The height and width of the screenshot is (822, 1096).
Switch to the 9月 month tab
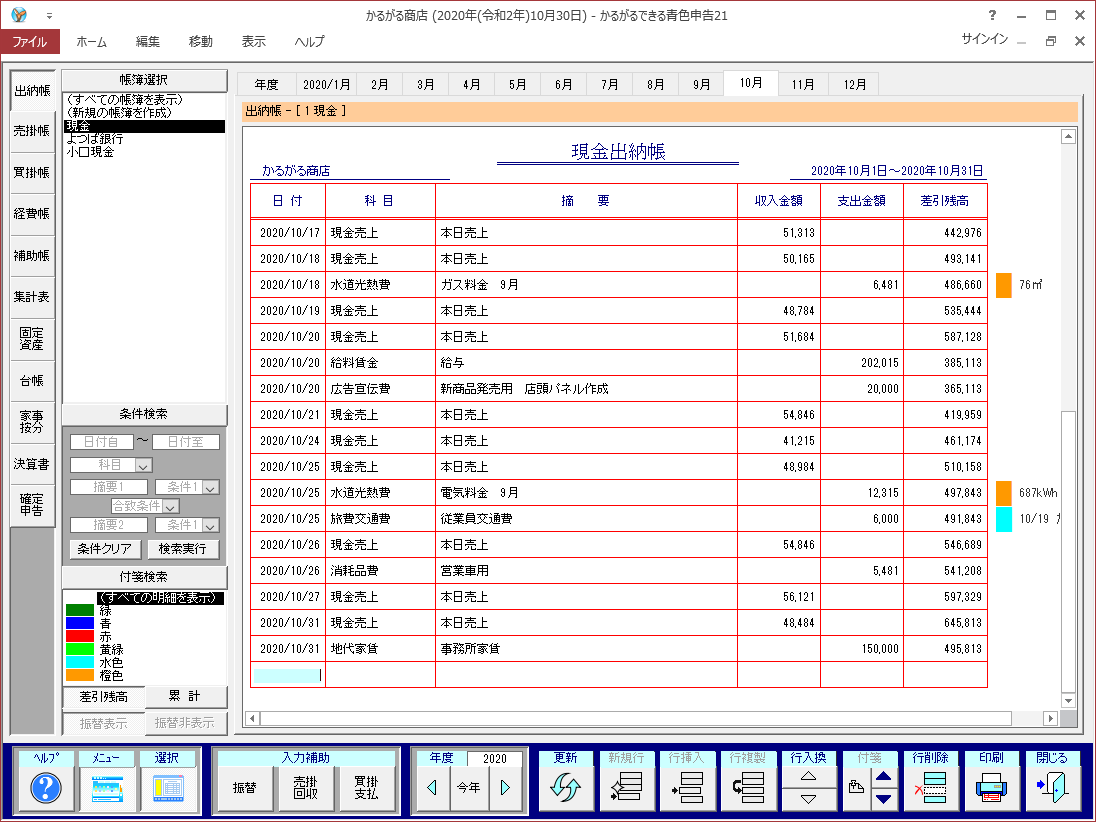click(x=702, y=85)
